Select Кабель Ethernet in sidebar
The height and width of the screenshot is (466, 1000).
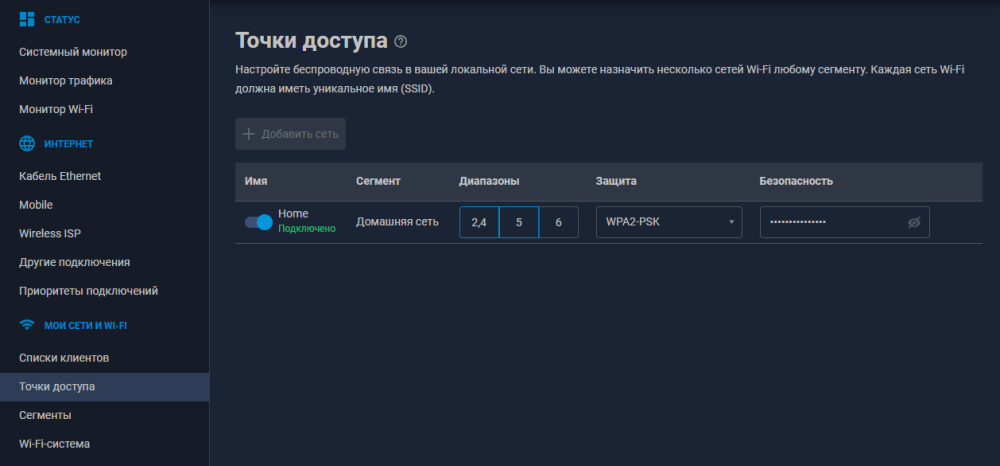point(60,176)
